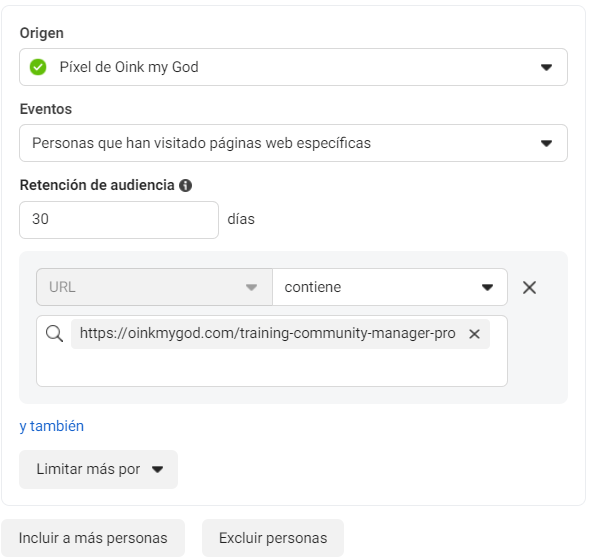Screen dimensions: 593x557
Task: Click the 'y también' link
Action: (52, 426)
